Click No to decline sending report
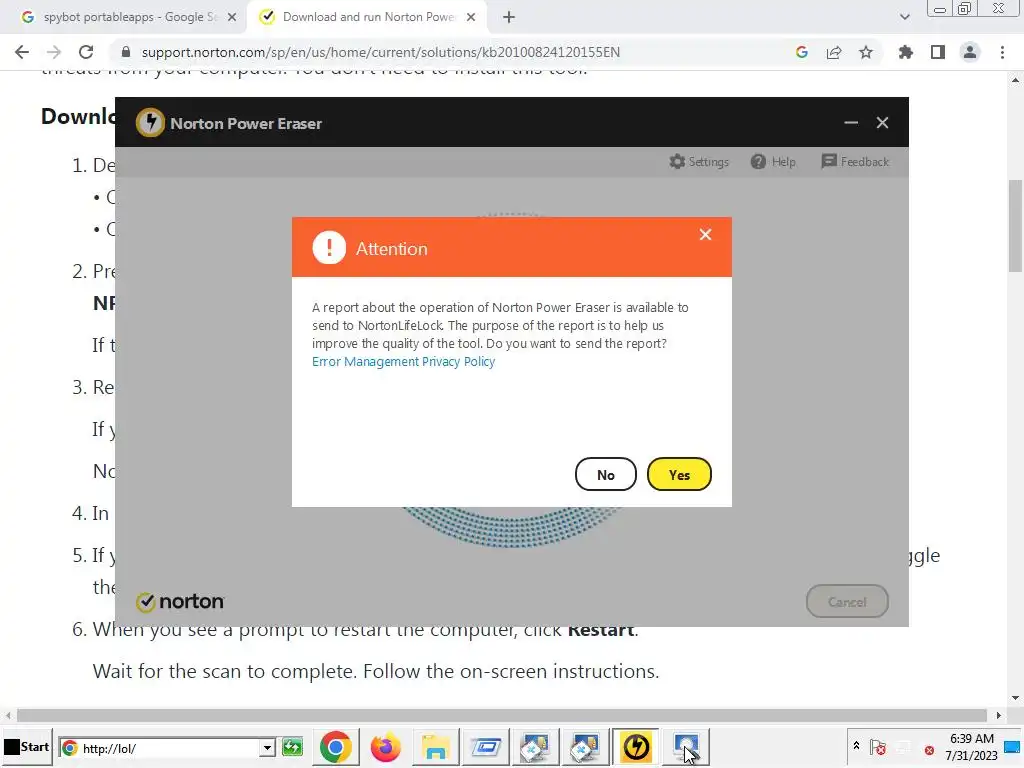Image resolution: width=1024 pixels, height=768 pixels. 605,475
